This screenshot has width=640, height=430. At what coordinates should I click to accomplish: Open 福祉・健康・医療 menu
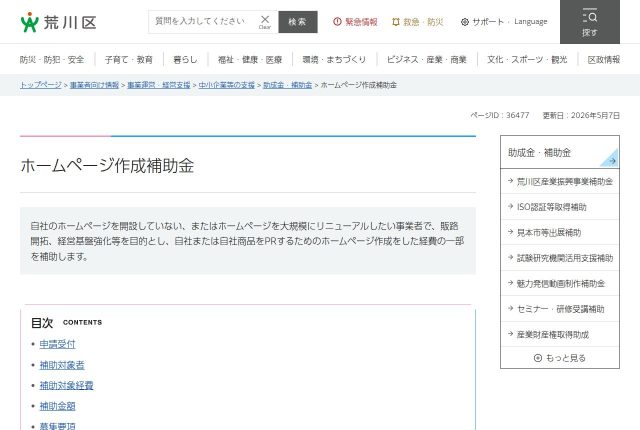250,60
